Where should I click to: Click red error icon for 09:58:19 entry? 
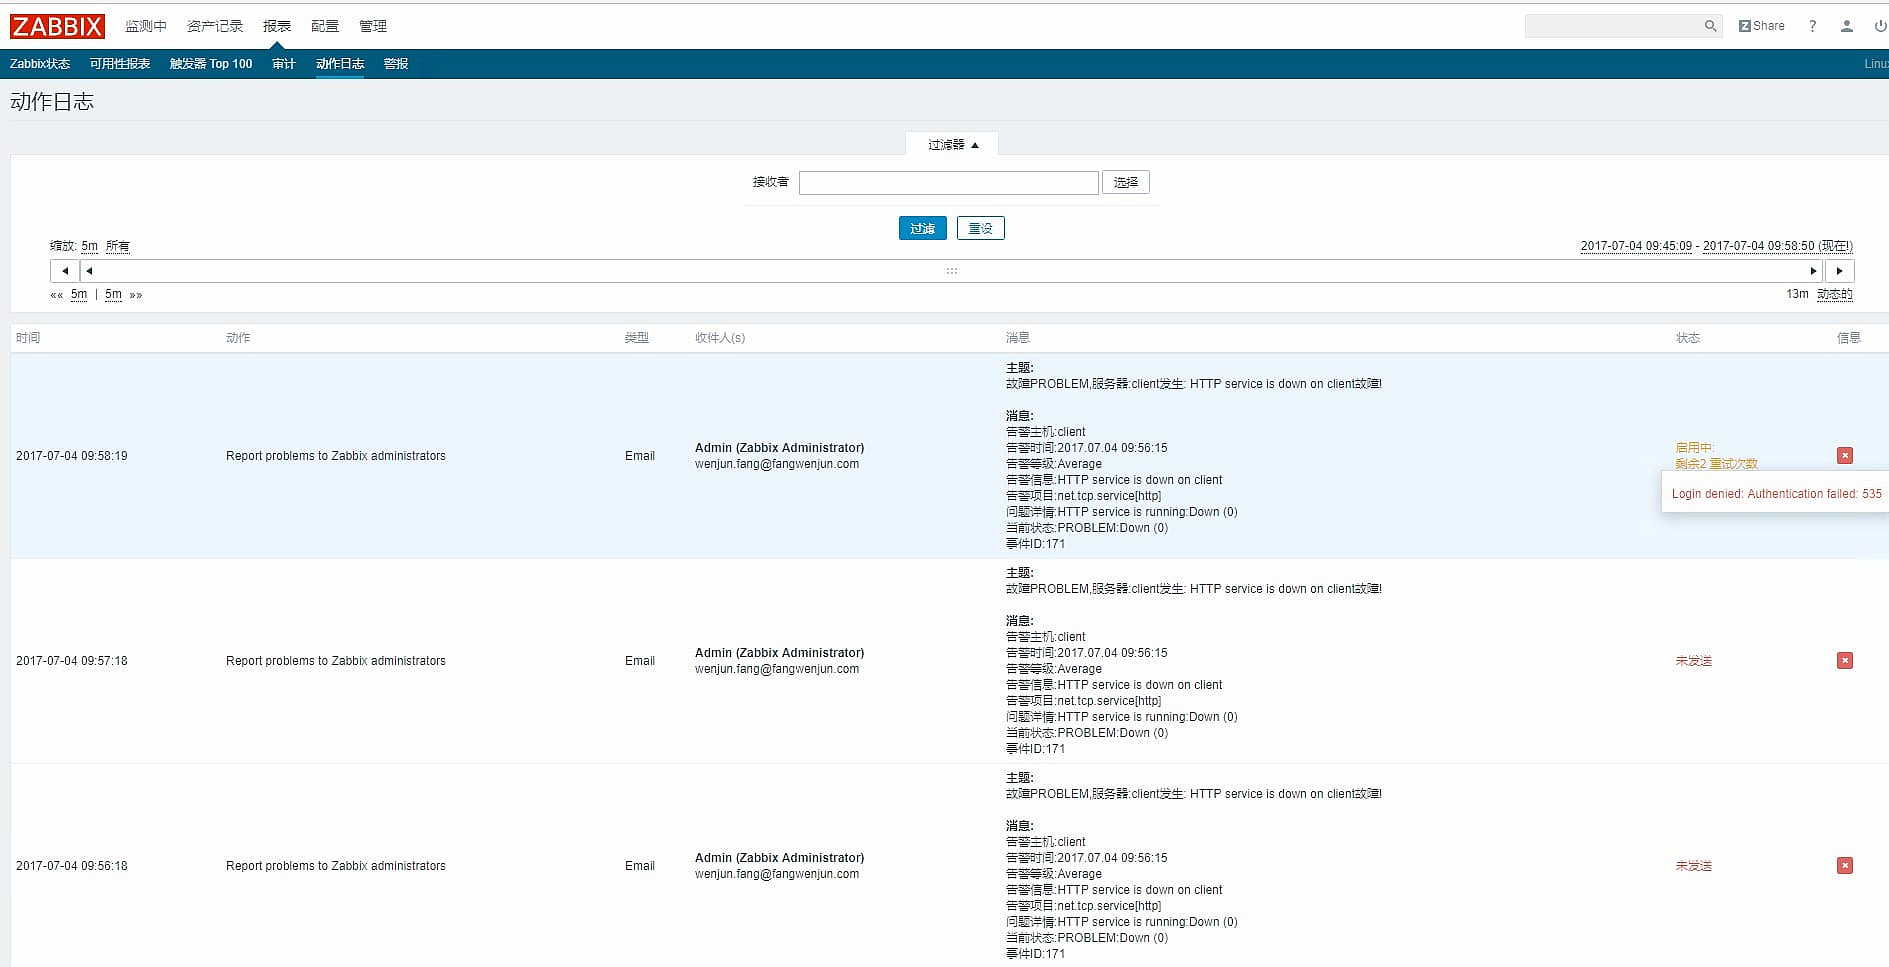point(1845,456)
